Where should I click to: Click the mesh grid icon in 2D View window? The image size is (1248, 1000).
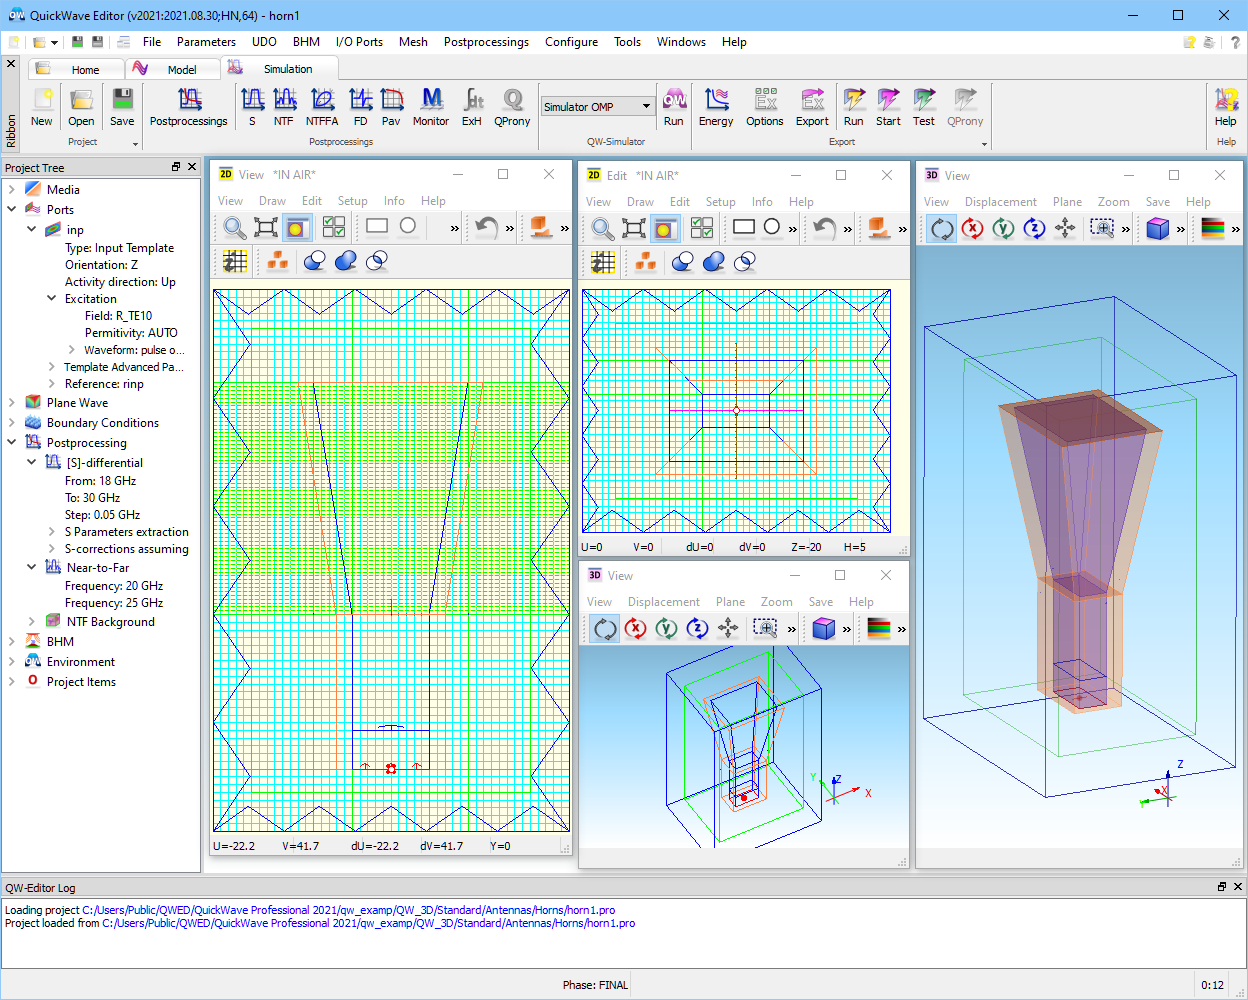[235, 261]
